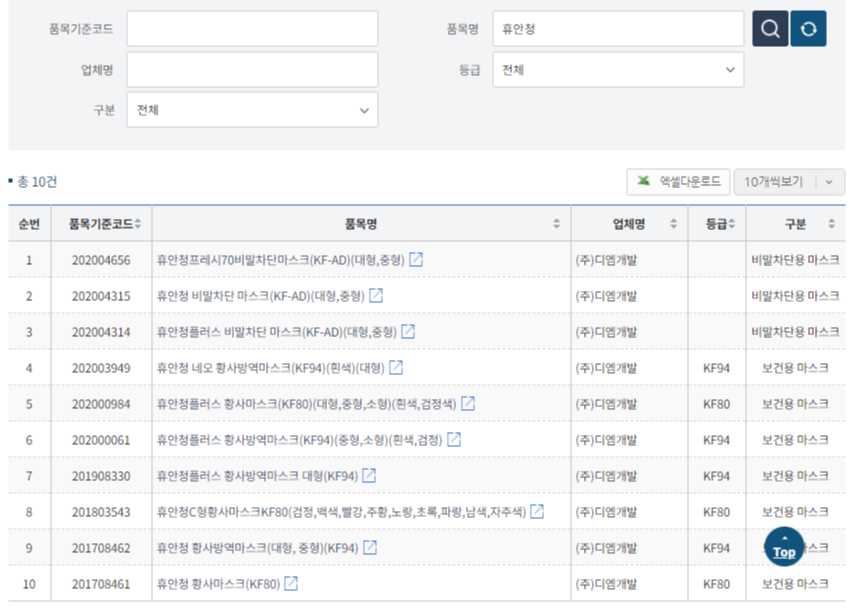Select item code 202003949
The image size is (850, 609).
(101, 368)
